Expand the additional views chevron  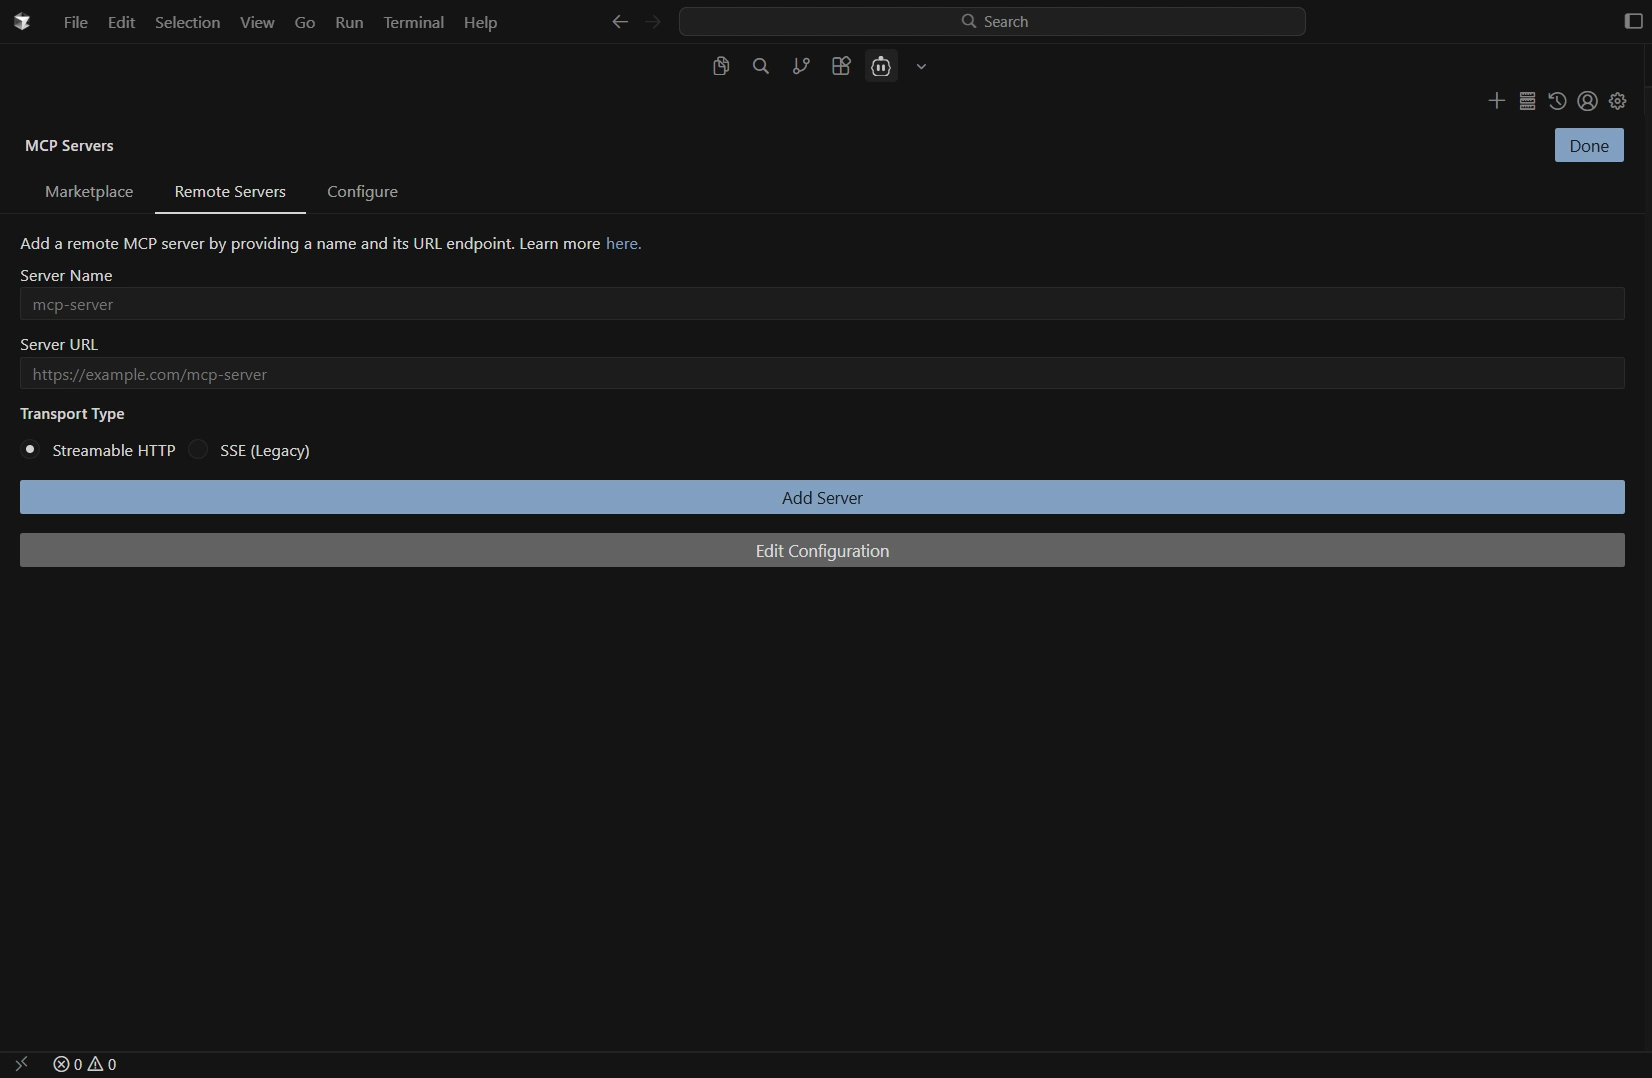[921, 67]
